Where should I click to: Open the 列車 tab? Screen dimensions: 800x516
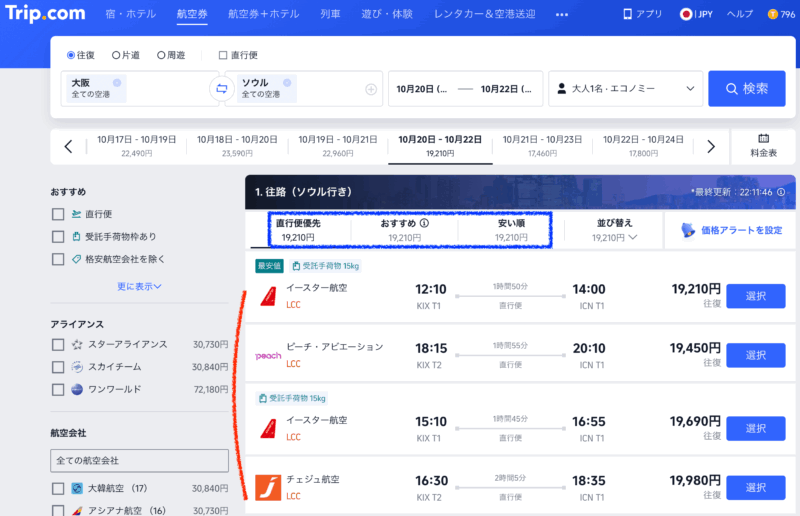[x=330, y=14]
